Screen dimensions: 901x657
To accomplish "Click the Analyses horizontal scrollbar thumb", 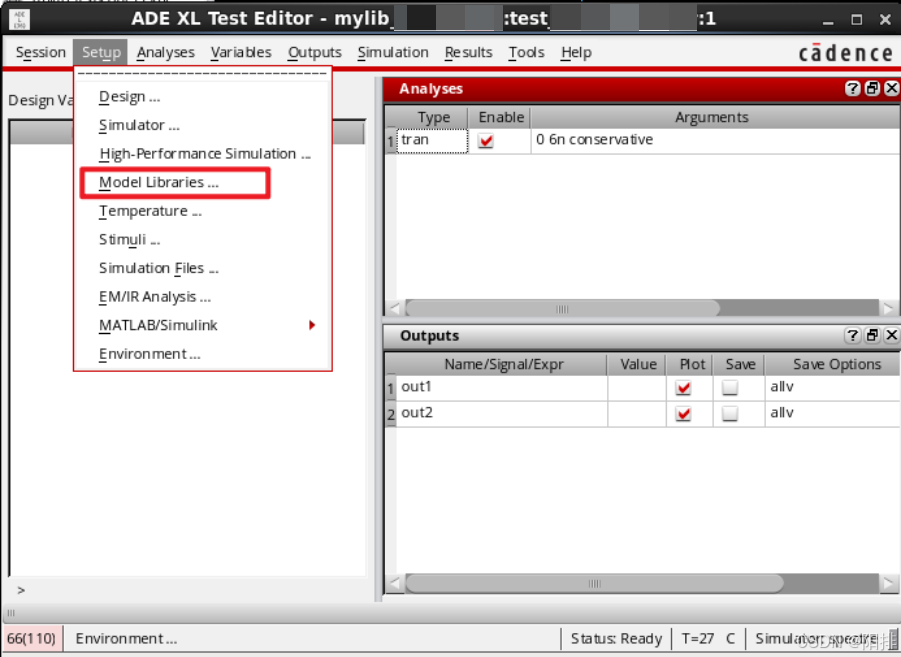I will (x=563, y=309).
